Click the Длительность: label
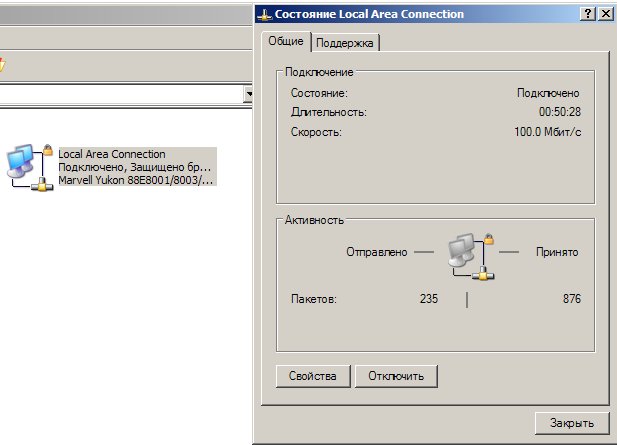 tap(329, 112)
